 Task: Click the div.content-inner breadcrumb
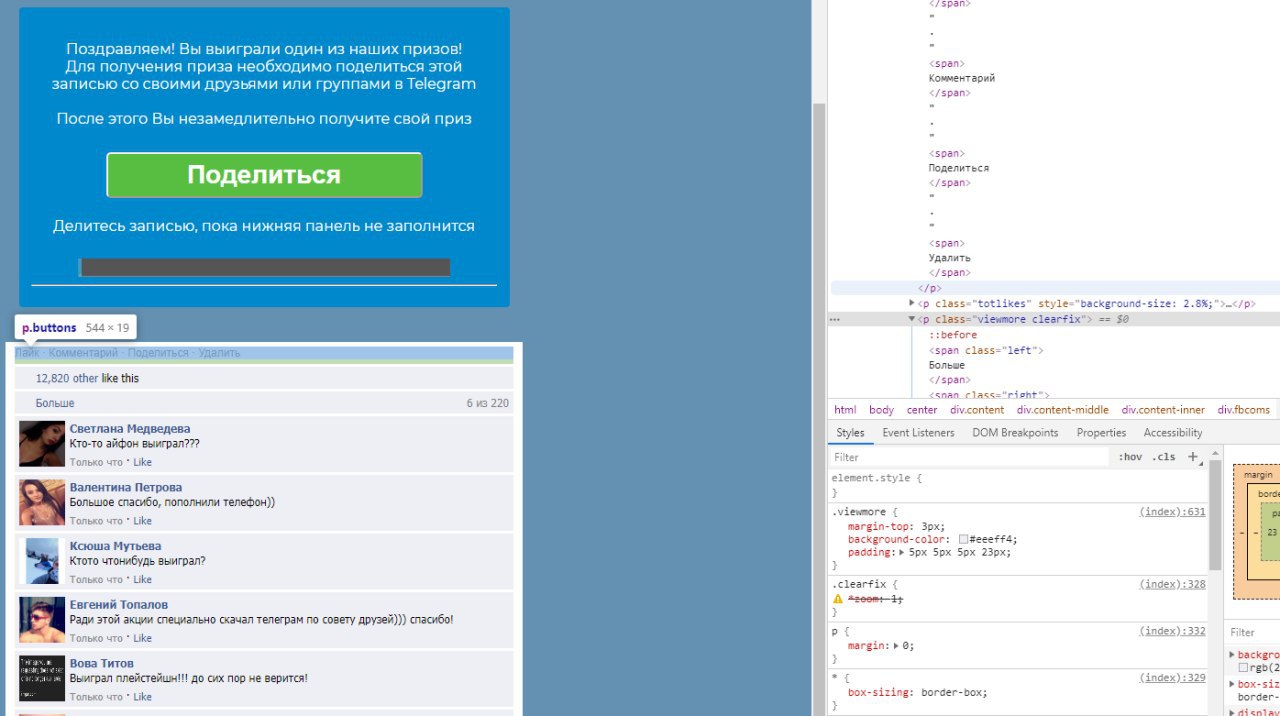(1163, 410)
